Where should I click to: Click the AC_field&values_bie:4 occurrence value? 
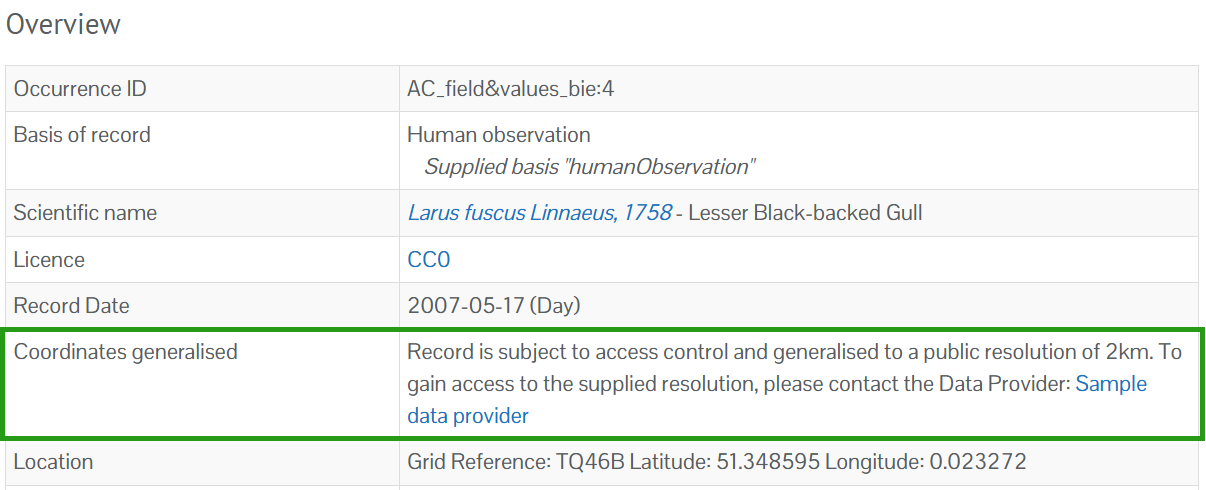coord(511,89)
